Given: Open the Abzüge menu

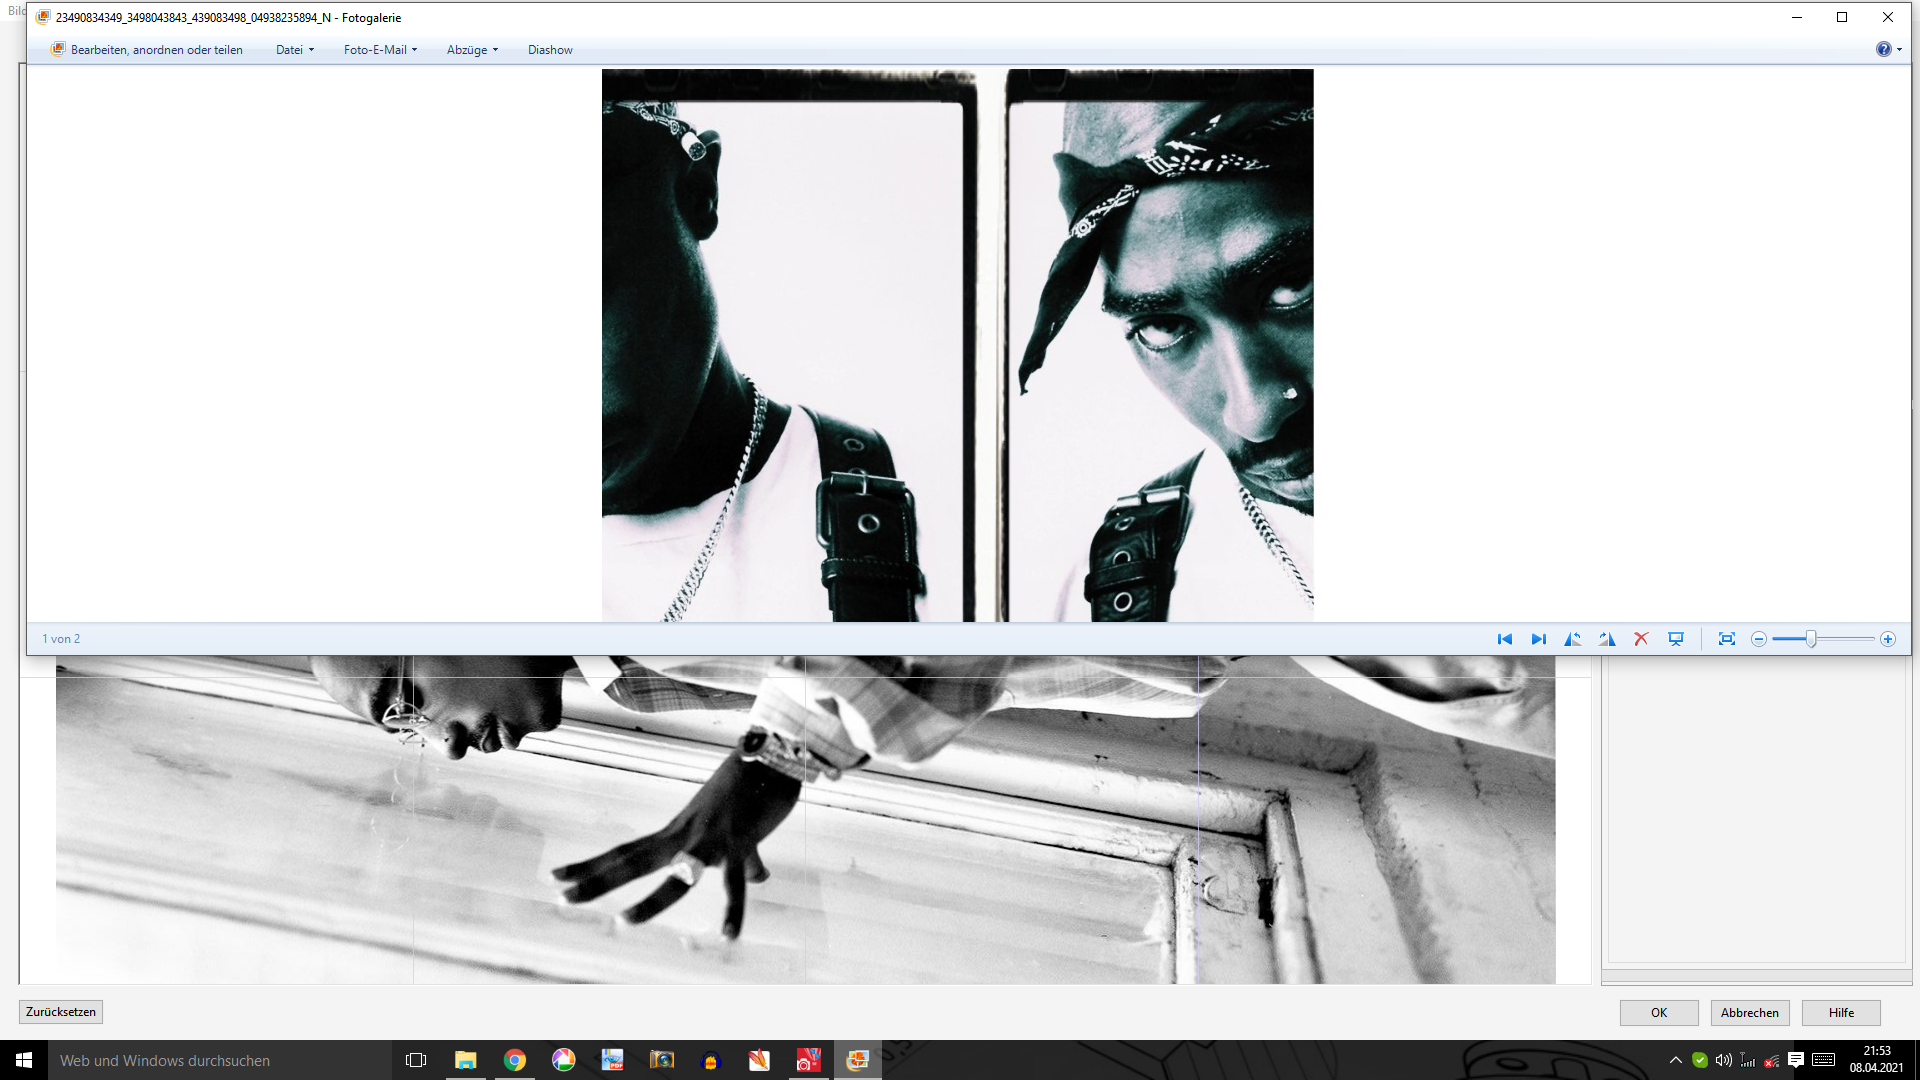Looking at the screenshot, I should coord(472,50).
